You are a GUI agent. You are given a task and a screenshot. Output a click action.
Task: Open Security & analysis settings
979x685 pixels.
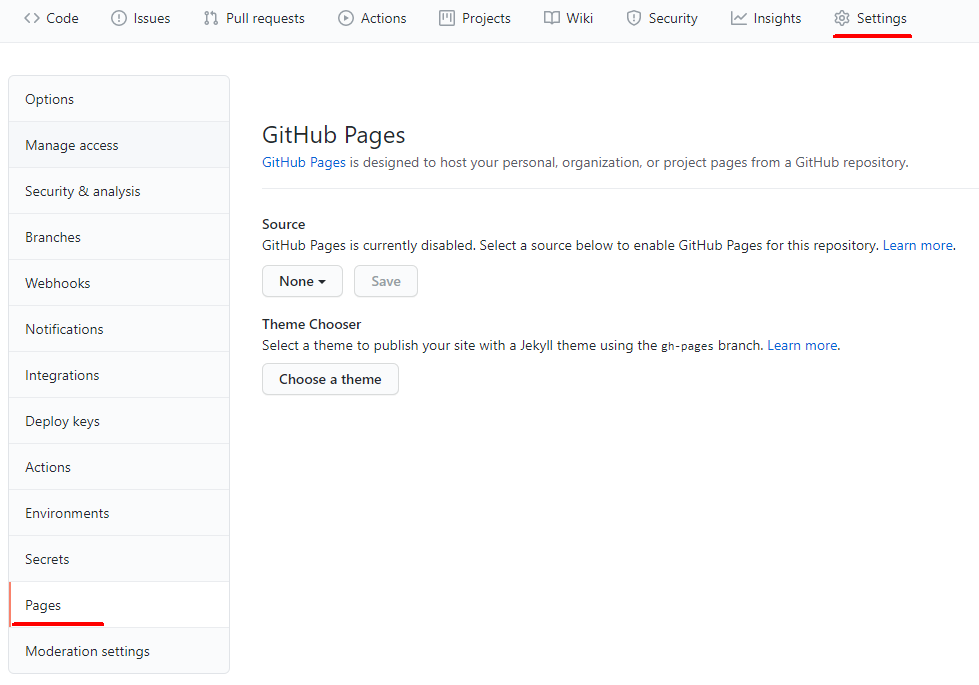click(119, 191)
